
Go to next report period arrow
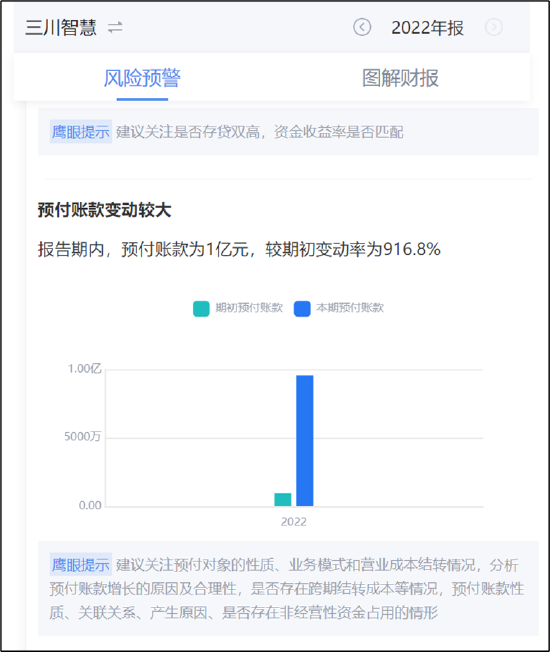(x=493, y=27)
